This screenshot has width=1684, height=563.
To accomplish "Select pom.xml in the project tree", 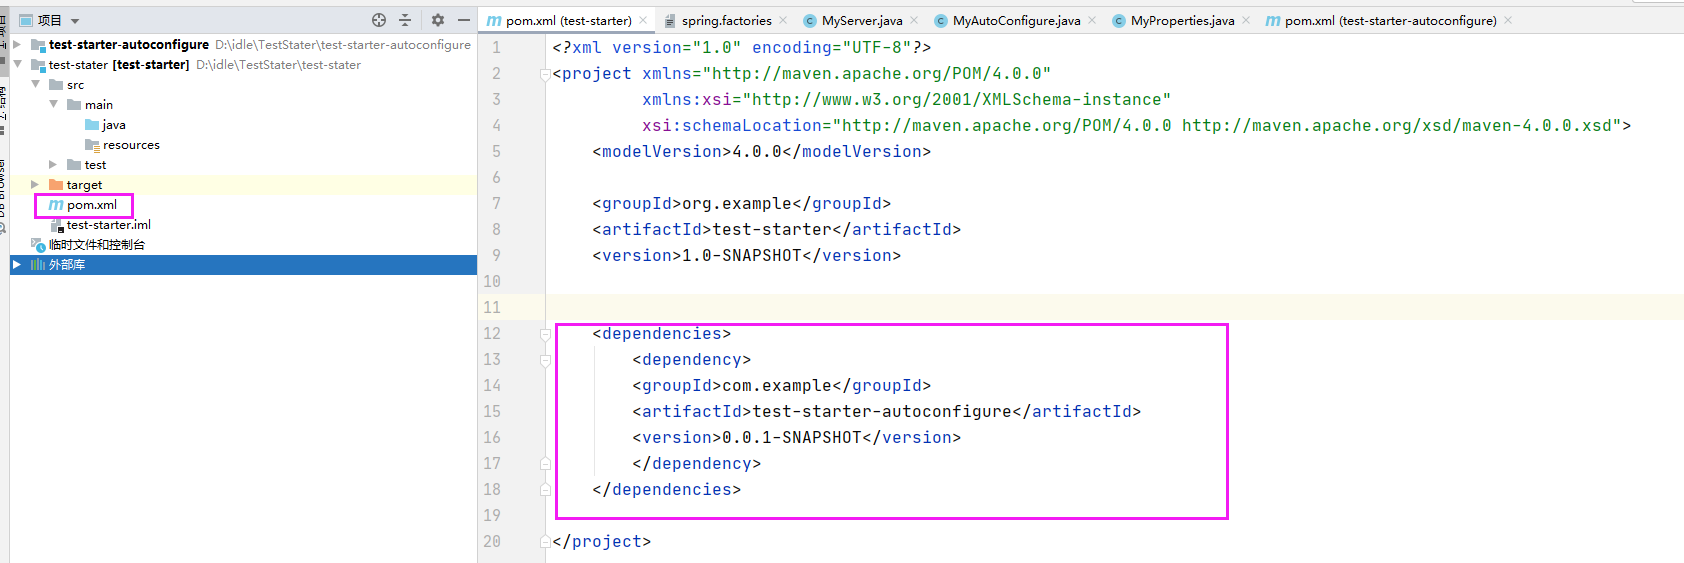I will [92, 205].
